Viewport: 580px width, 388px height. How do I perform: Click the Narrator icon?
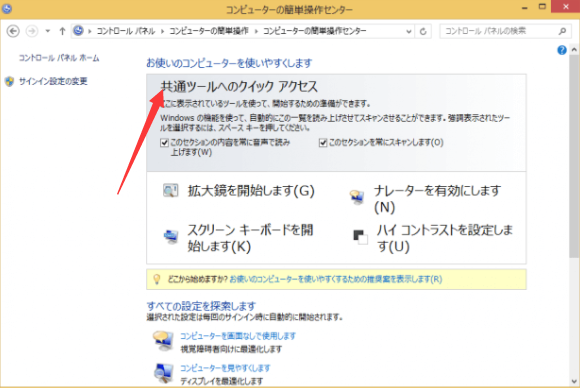pyautogui.click(x=357, y=197)
